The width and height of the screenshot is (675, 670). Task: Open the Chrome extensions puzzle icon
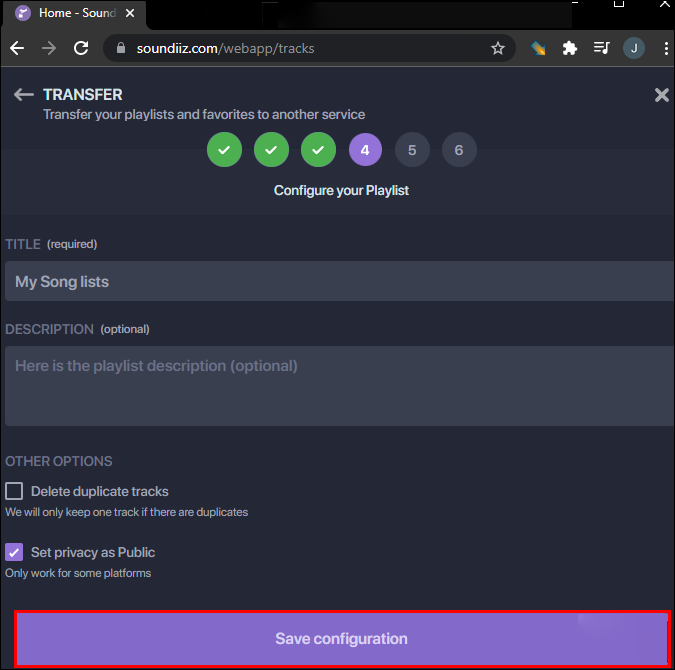pyautogui.click(x=570, y=48)
